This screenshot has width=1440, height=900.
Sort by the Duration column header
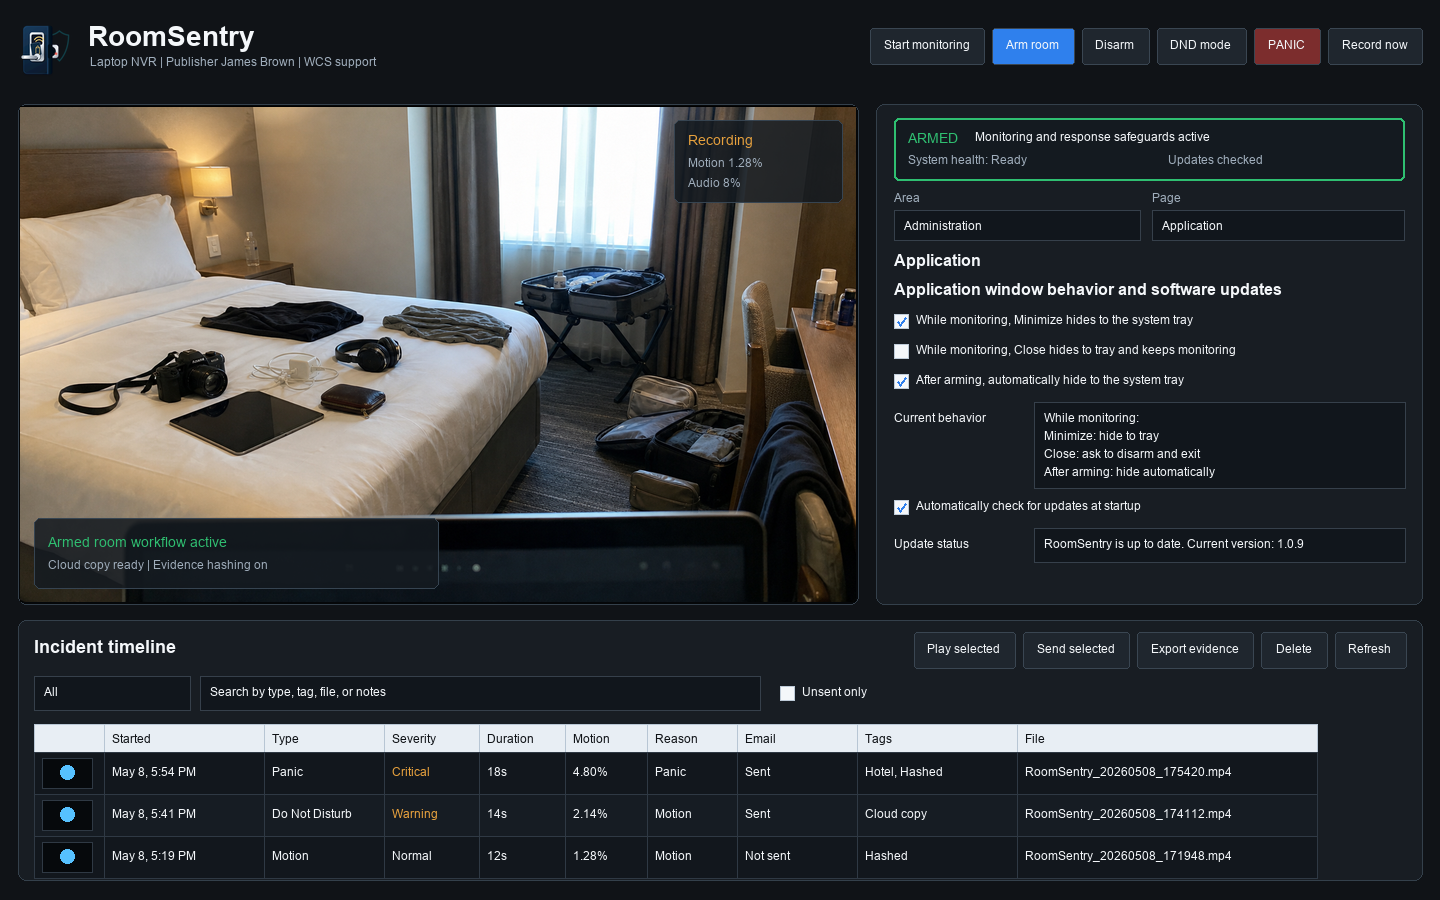tap(522, 739)
